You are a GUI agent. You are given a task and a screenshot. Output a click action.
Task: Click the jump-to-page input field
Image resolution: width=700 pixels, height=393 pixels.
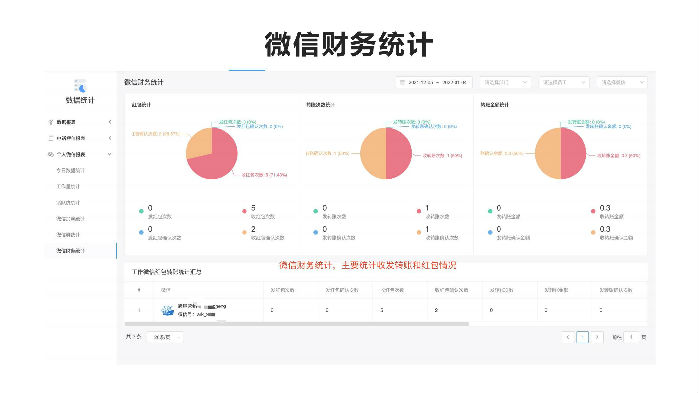click(x=631, y=337)
